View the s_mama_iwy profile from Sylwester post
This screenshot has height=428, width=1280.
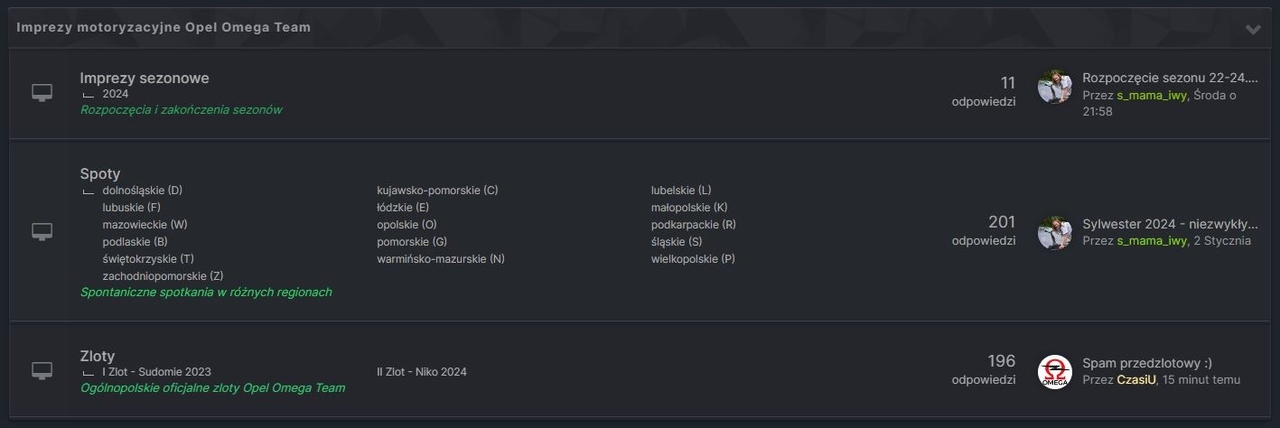(1152, 240)
